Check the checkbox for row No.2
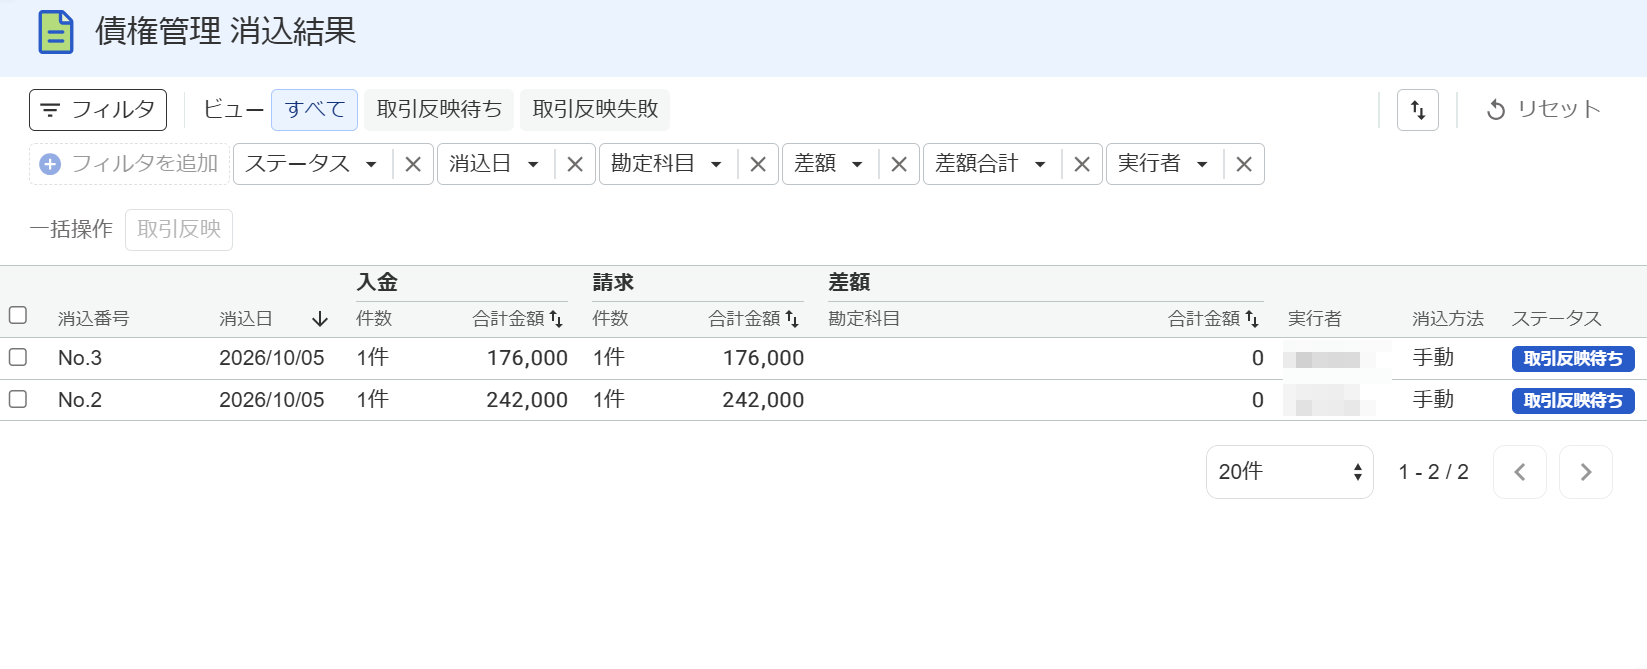 coord(18,400)
